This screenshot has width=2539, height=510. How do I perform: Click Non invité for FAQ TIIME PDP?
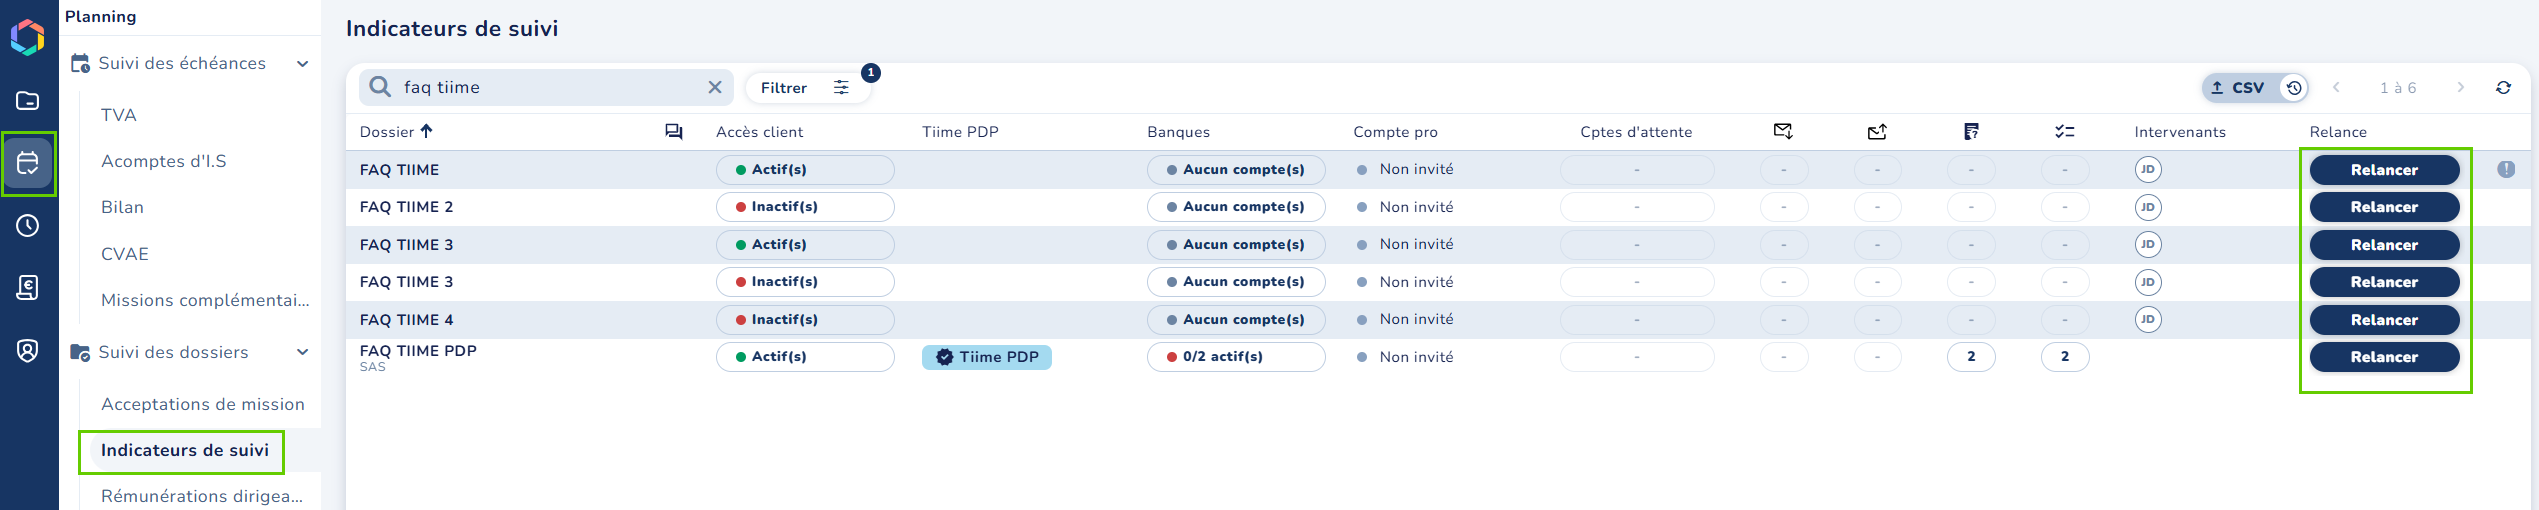tap(1416, 357)
